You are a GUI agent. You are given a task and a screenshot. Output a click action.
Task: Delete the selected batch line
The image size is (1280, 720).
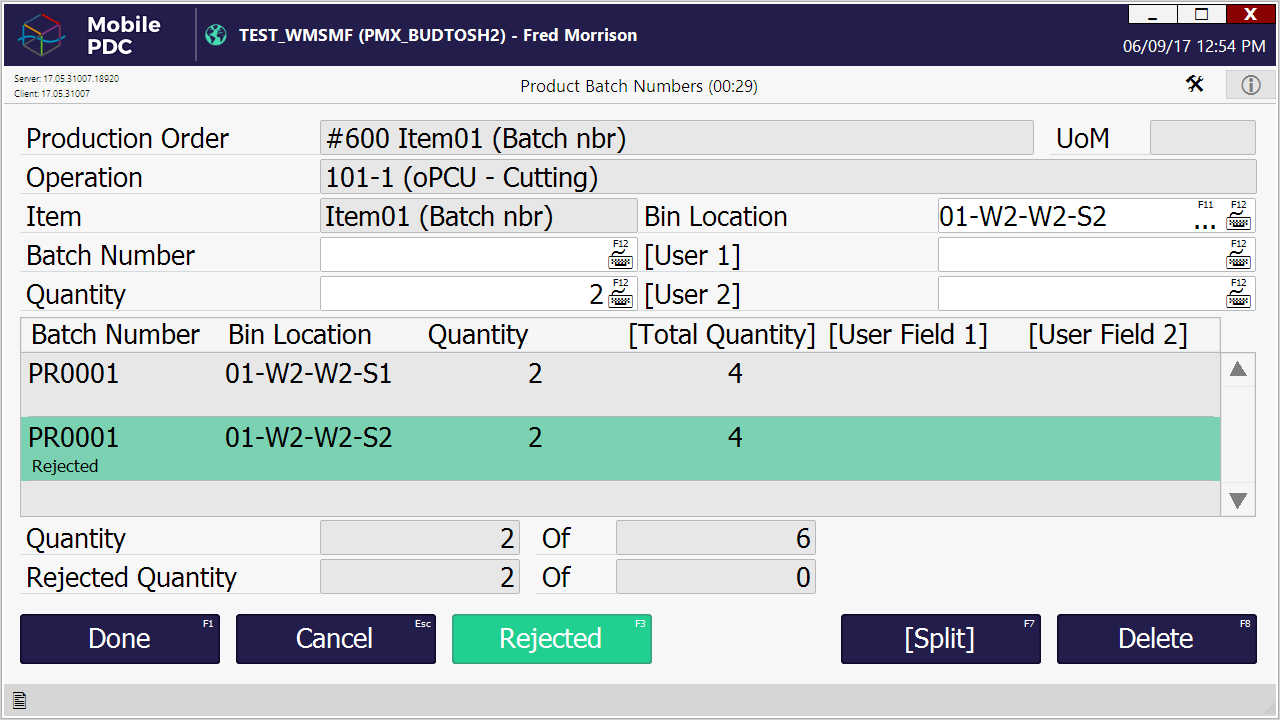point(1156,639)
